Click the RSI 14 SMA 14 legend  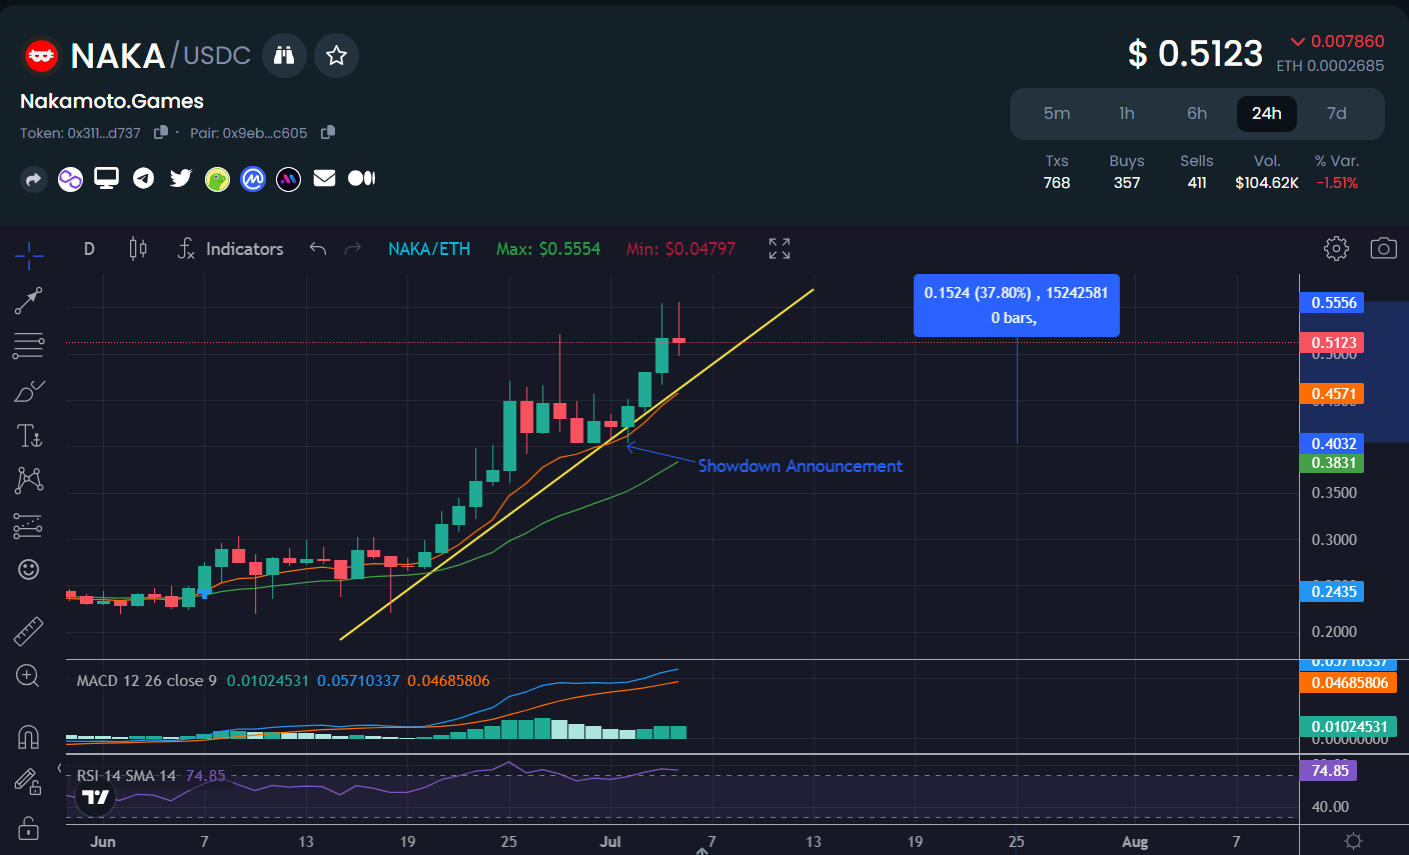pos(126,776)
